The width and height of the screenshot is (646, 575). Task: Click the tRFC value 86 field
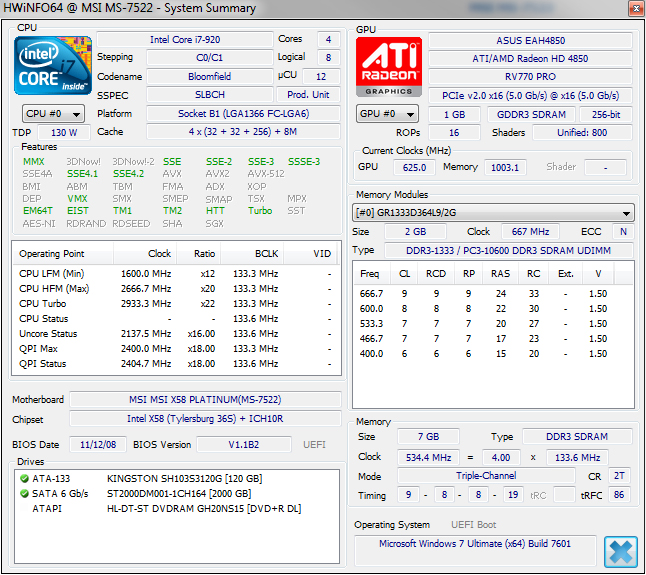(x=619, y=495)
